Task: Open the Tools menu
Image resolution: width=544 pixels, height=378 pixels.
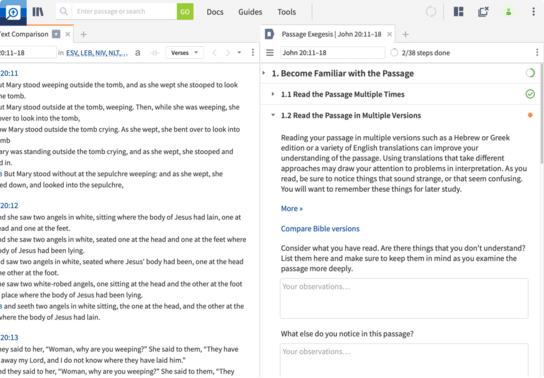Action: pyautogui.click(x=287, y=12)
